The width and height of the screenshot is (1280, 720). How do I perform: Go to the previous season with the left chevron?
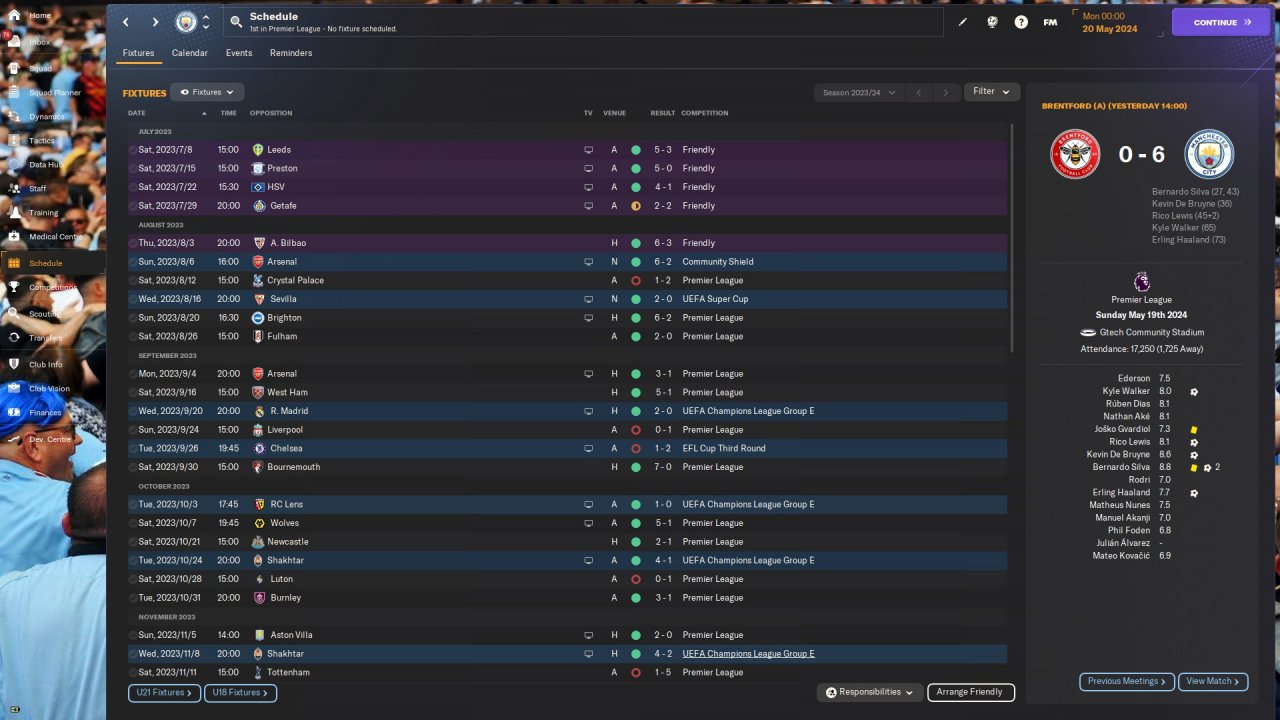click(918, 93)
